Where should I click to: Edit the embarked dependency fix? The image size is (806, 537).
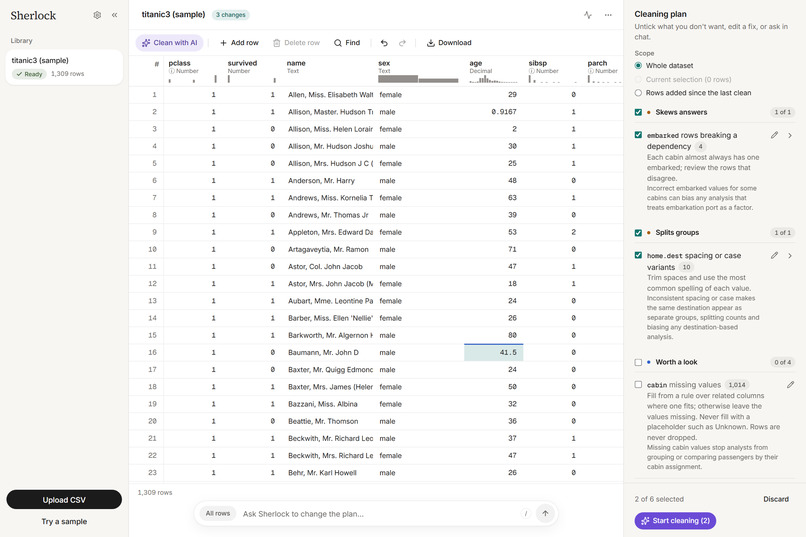774,135
